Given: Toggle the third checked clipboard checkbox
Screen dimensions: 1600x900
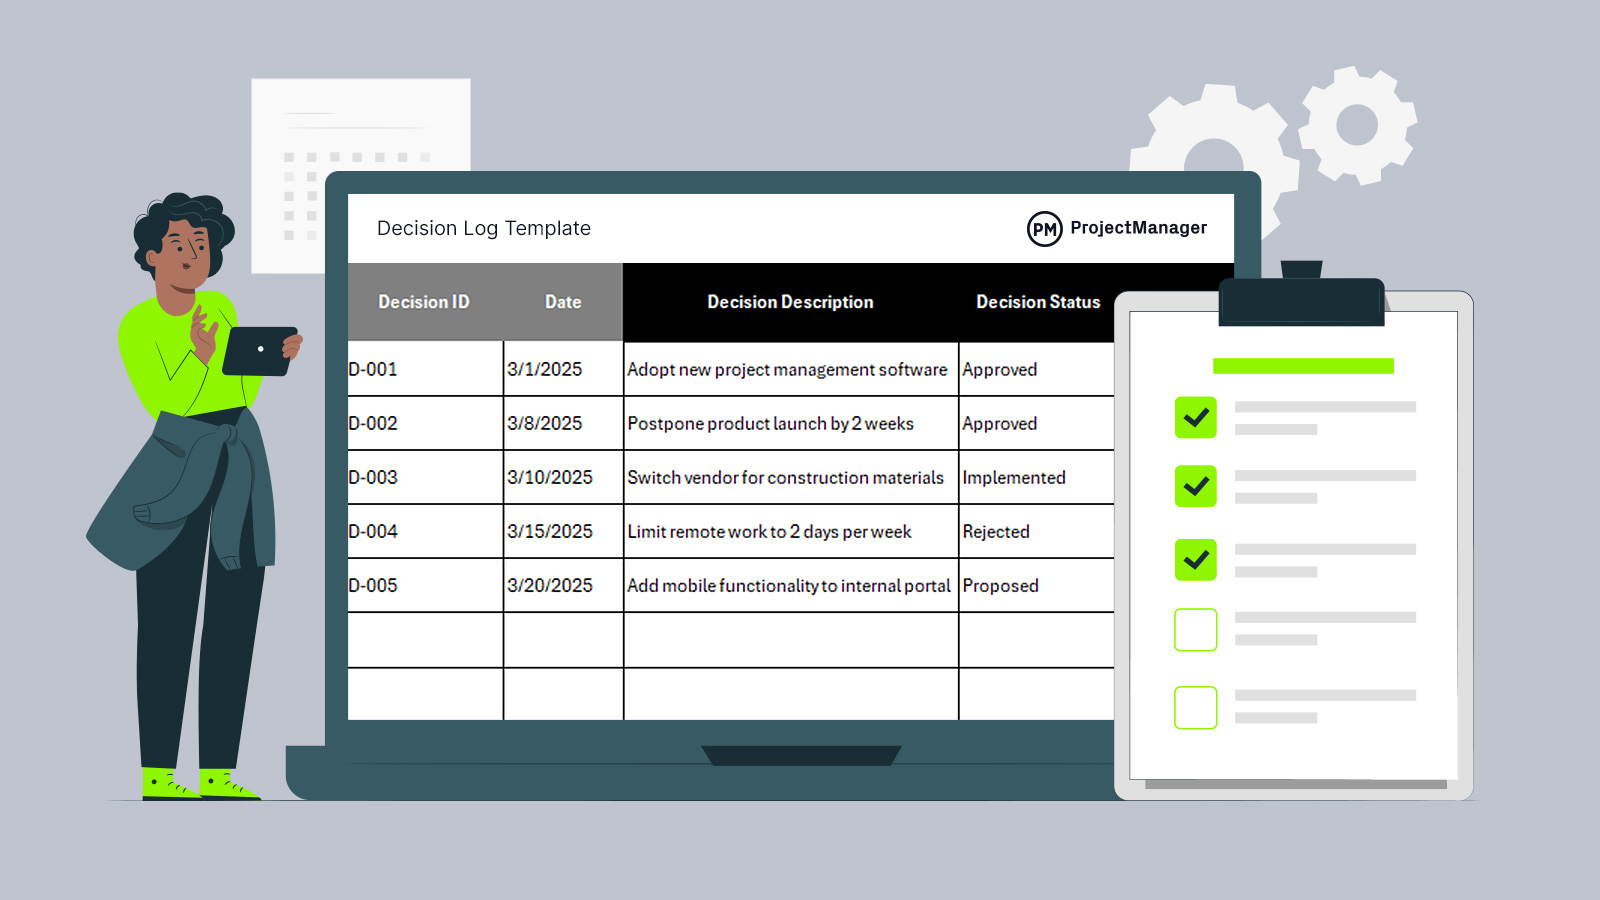Looking at the screenshot, I should (1195, 560).
